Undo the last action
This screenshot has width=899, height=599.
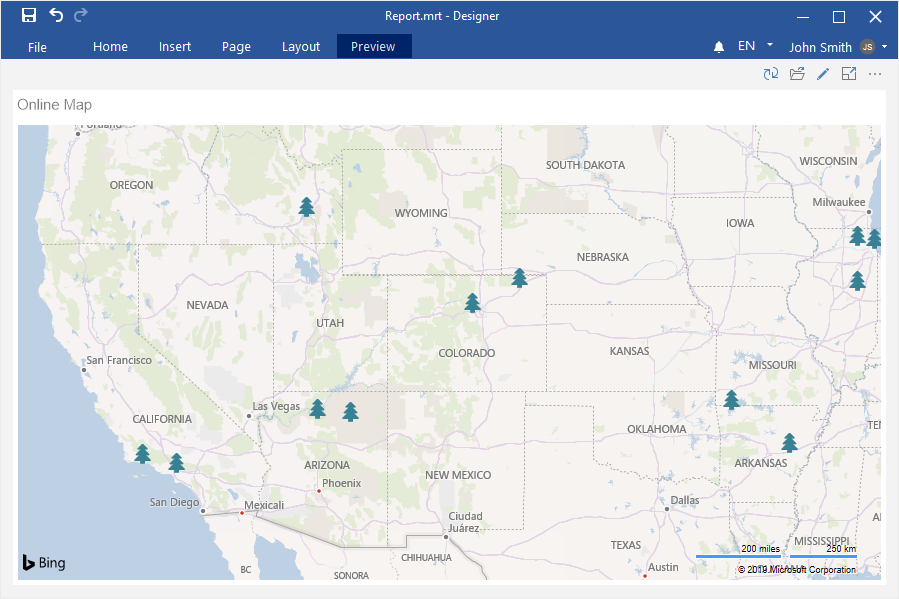point(56,15)
